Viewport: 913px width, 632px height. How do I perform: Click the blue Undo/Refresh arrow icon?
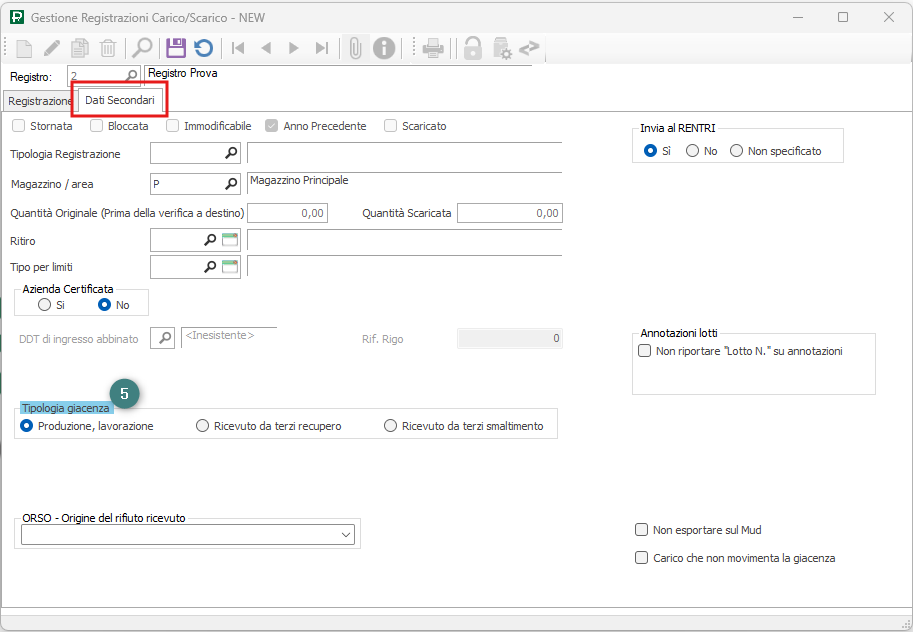[x=203, y=48]
